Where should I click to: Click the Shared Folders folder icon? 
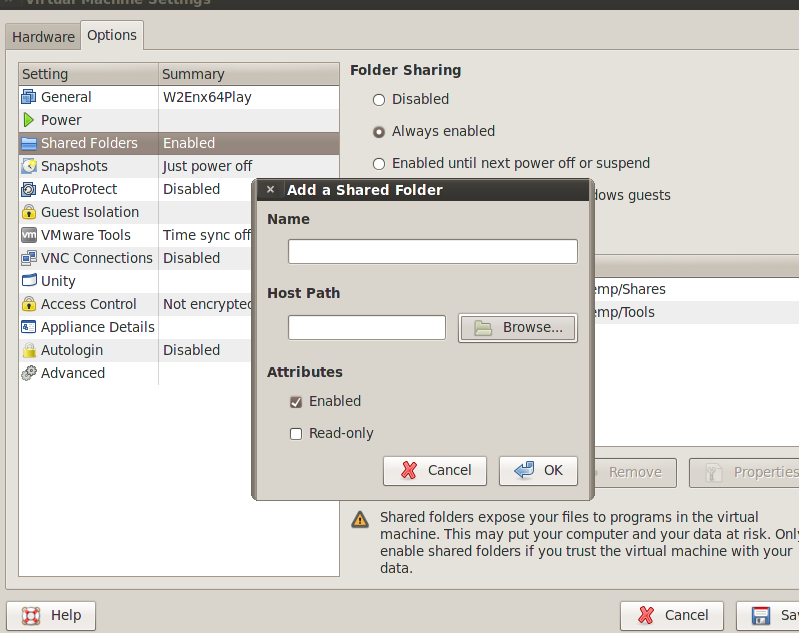(x=29, y=143)
